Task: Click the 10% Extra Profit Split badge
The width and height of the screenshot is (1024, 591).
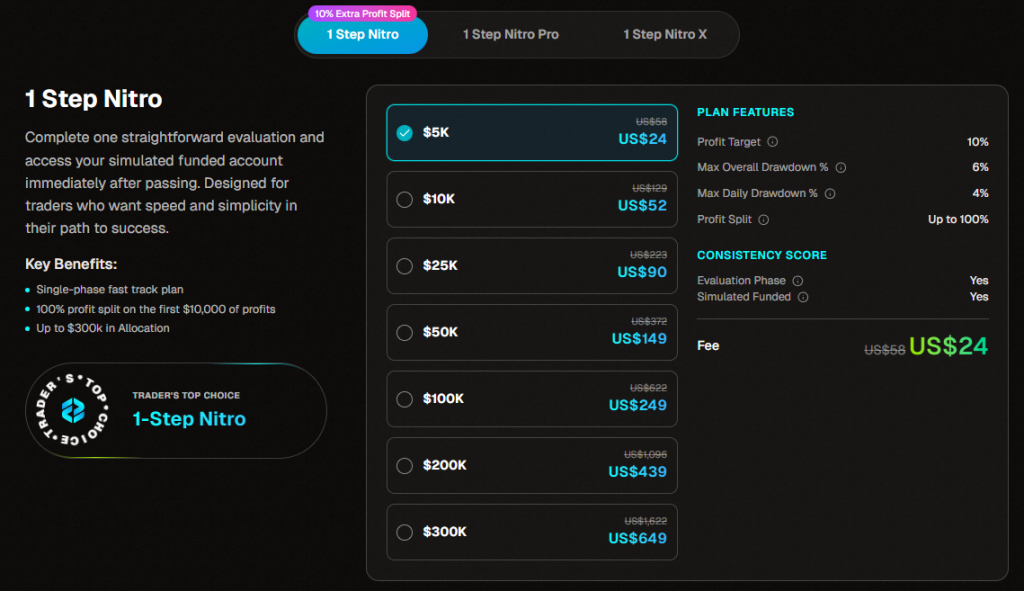Action: pyautogui.click(x=364, y=14)
